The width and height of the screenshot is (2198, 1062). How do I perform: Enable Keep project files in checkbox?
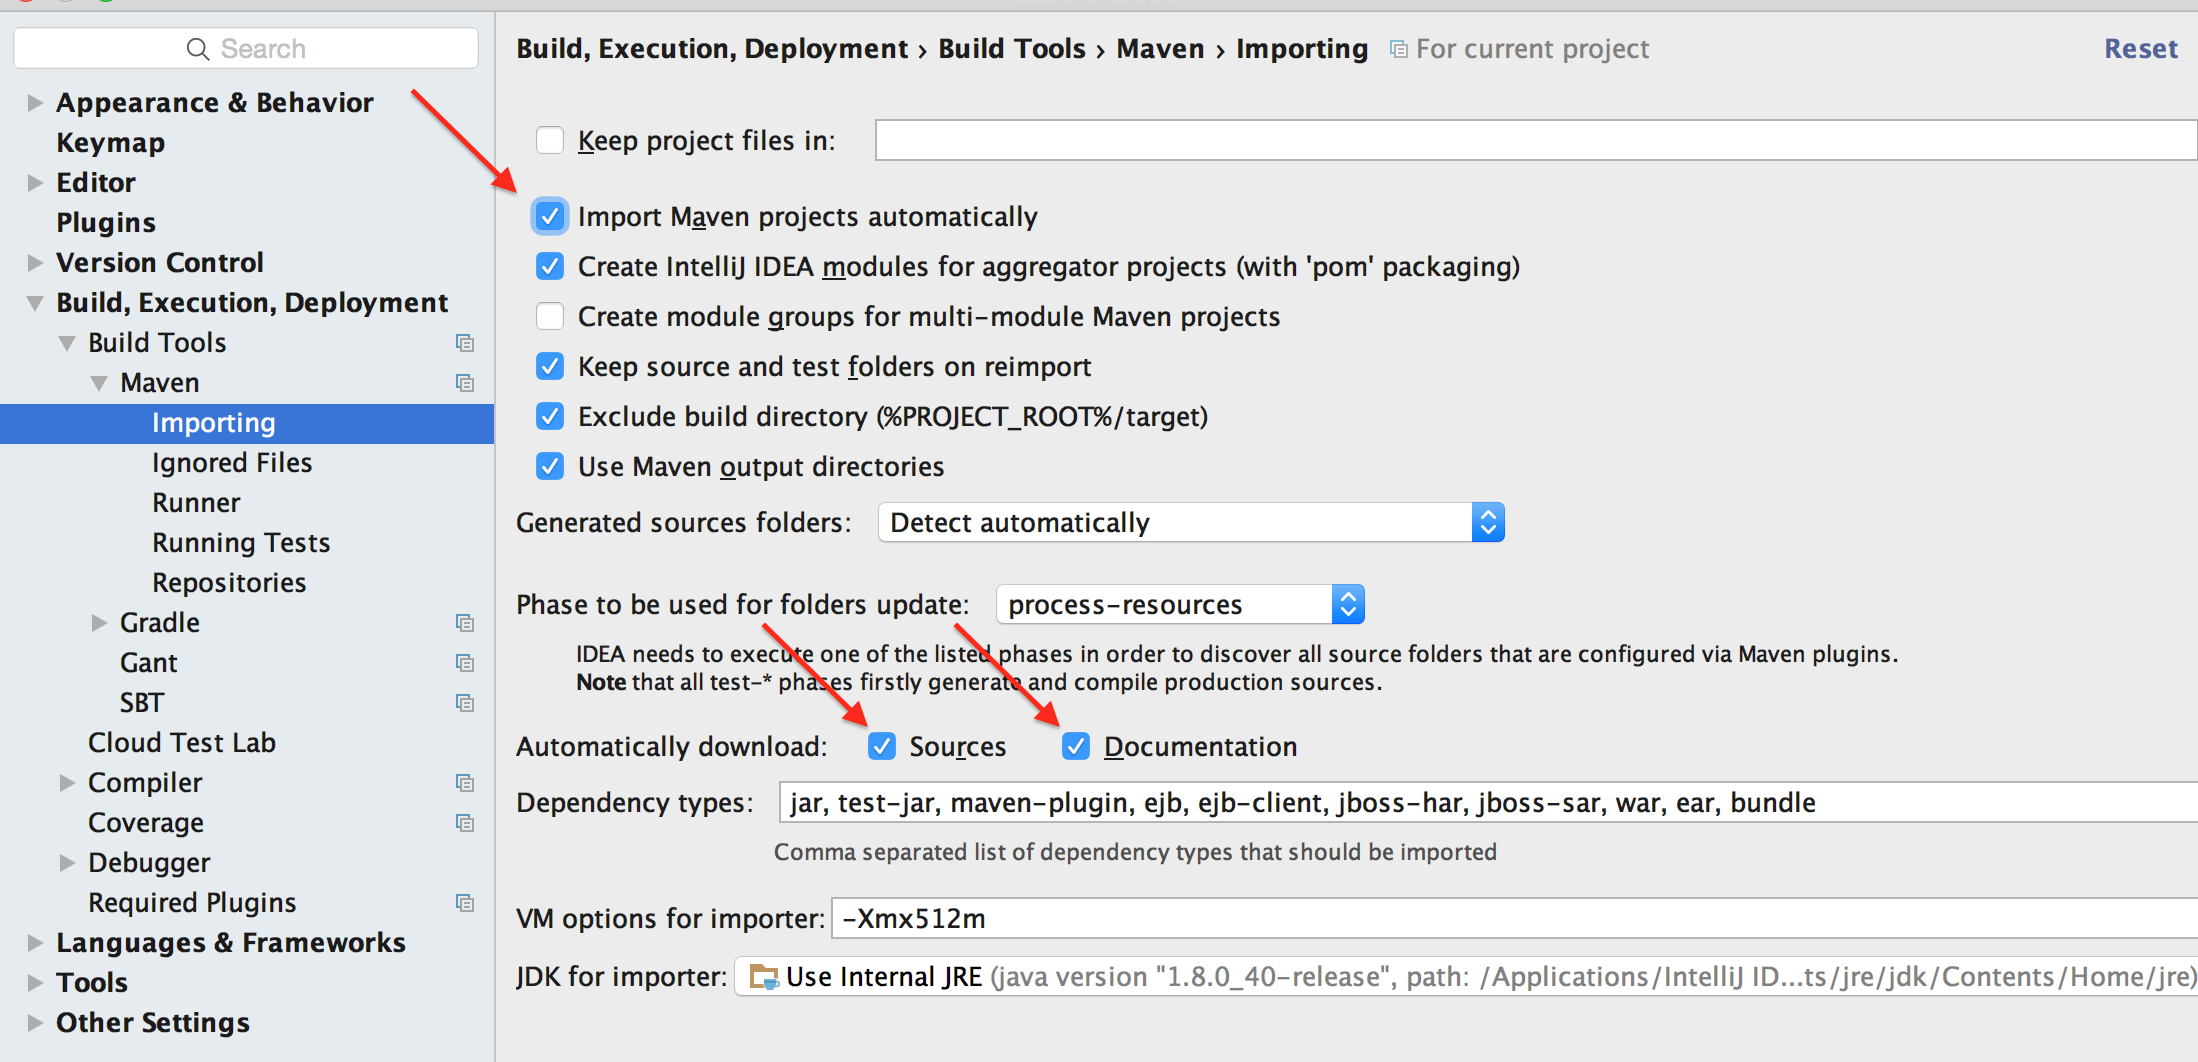coord(550,140)
